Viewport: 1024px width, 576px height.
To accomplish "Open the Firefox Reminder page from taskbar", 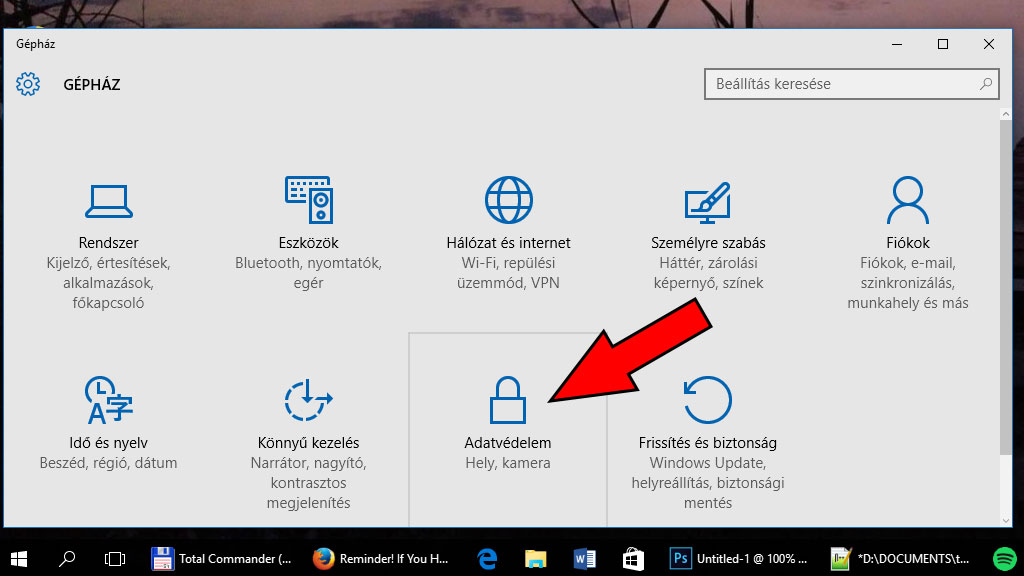I will [383, 559].
